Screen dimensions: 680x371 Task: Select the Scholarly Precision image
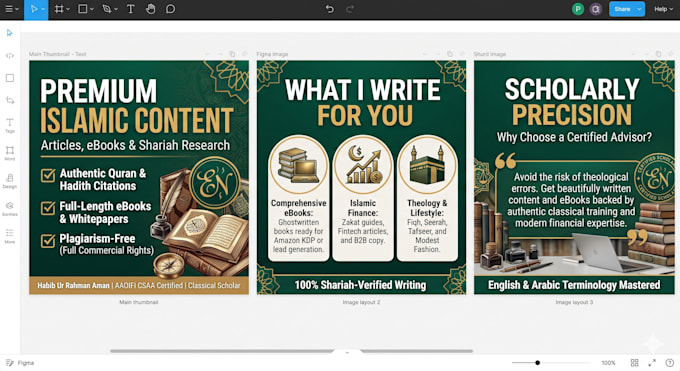[574, 177]
